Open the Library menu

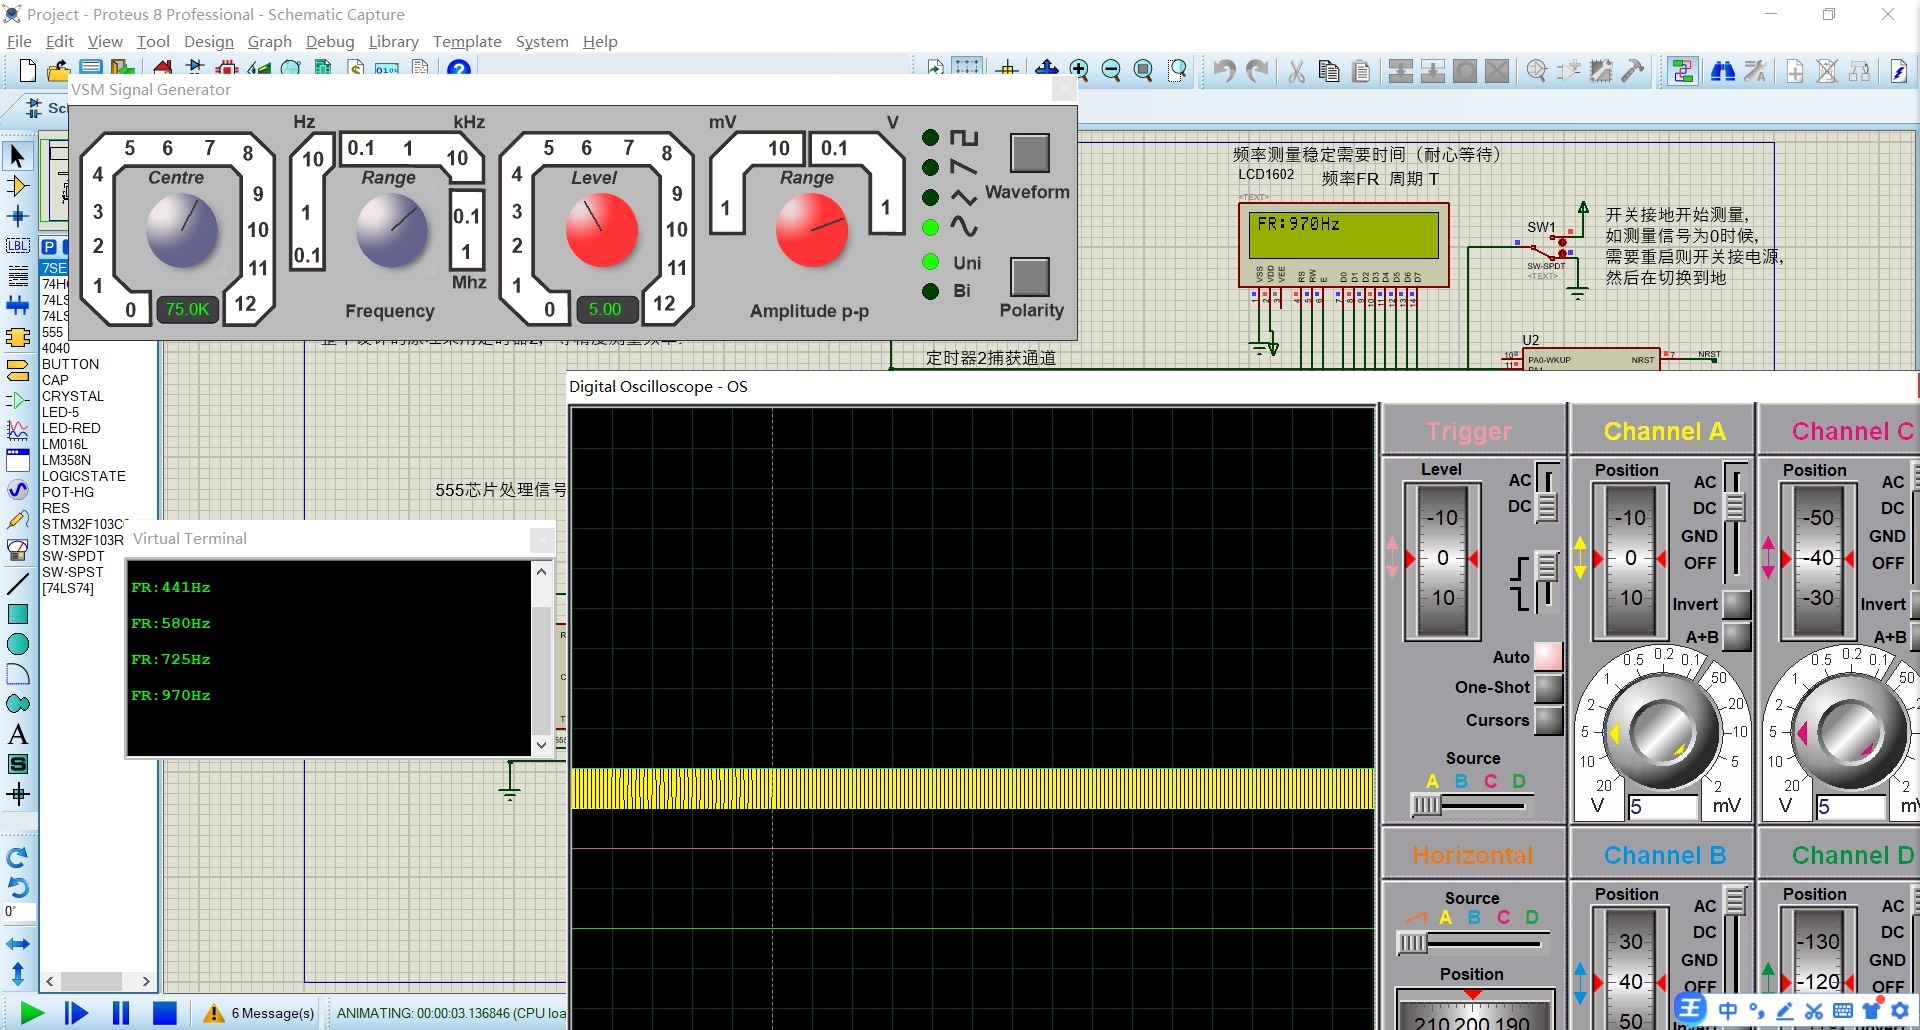pos(393,41)
